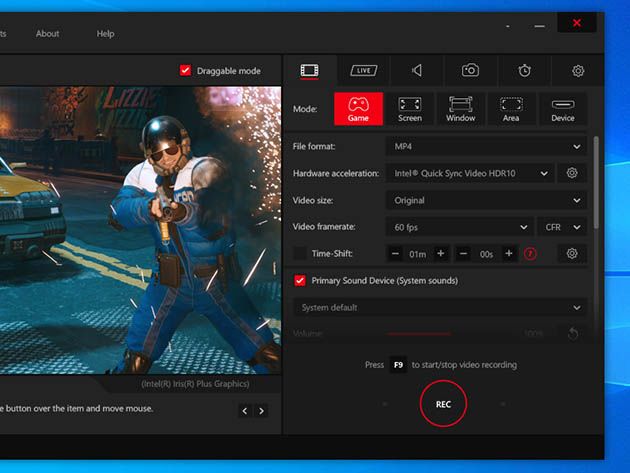Select Area recording mode
630x473 pixels.
click(x=511, y=109)
